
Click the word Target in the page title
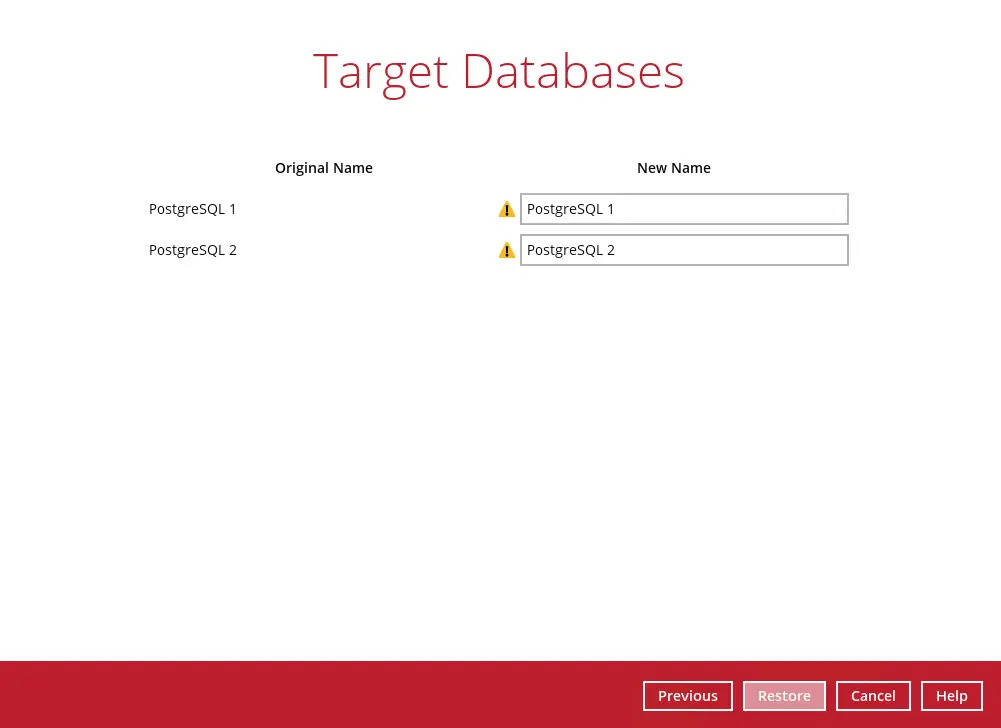(x=381, y=73)
